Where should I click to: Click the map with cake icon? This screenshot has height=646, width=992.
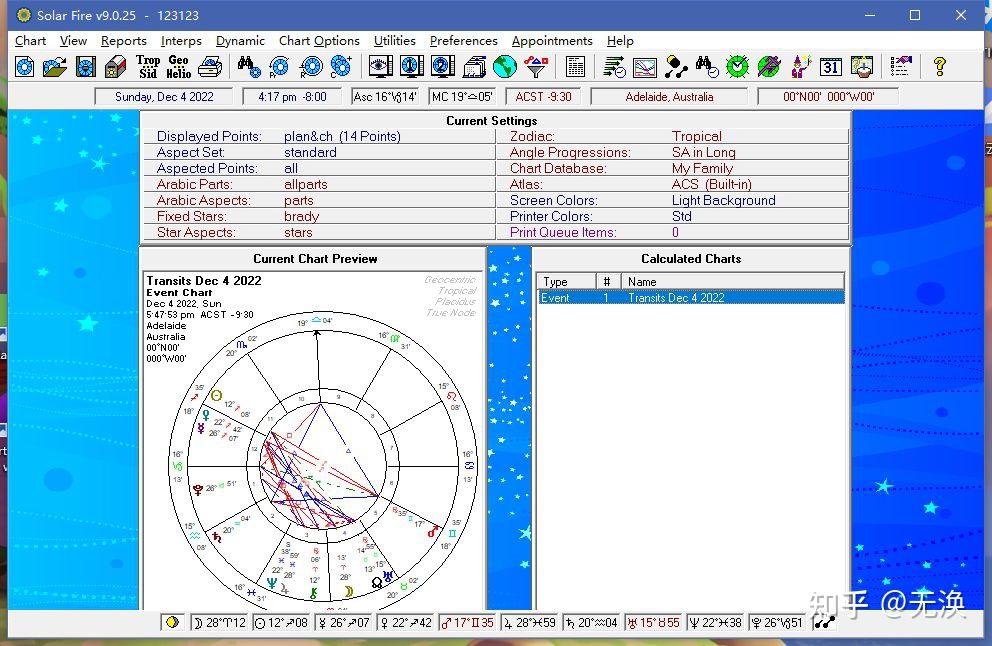click(862, 66)
